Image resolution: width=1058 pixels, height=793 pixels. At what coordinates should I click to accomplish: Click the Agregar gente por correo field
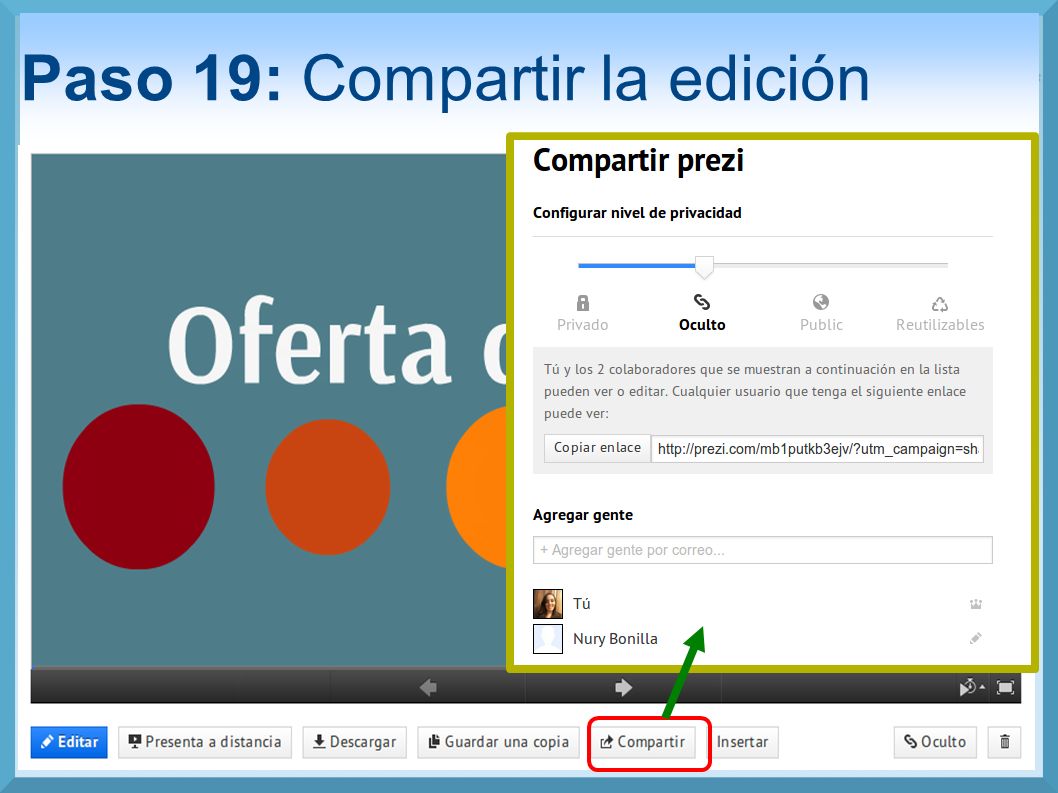click(762, 550)
